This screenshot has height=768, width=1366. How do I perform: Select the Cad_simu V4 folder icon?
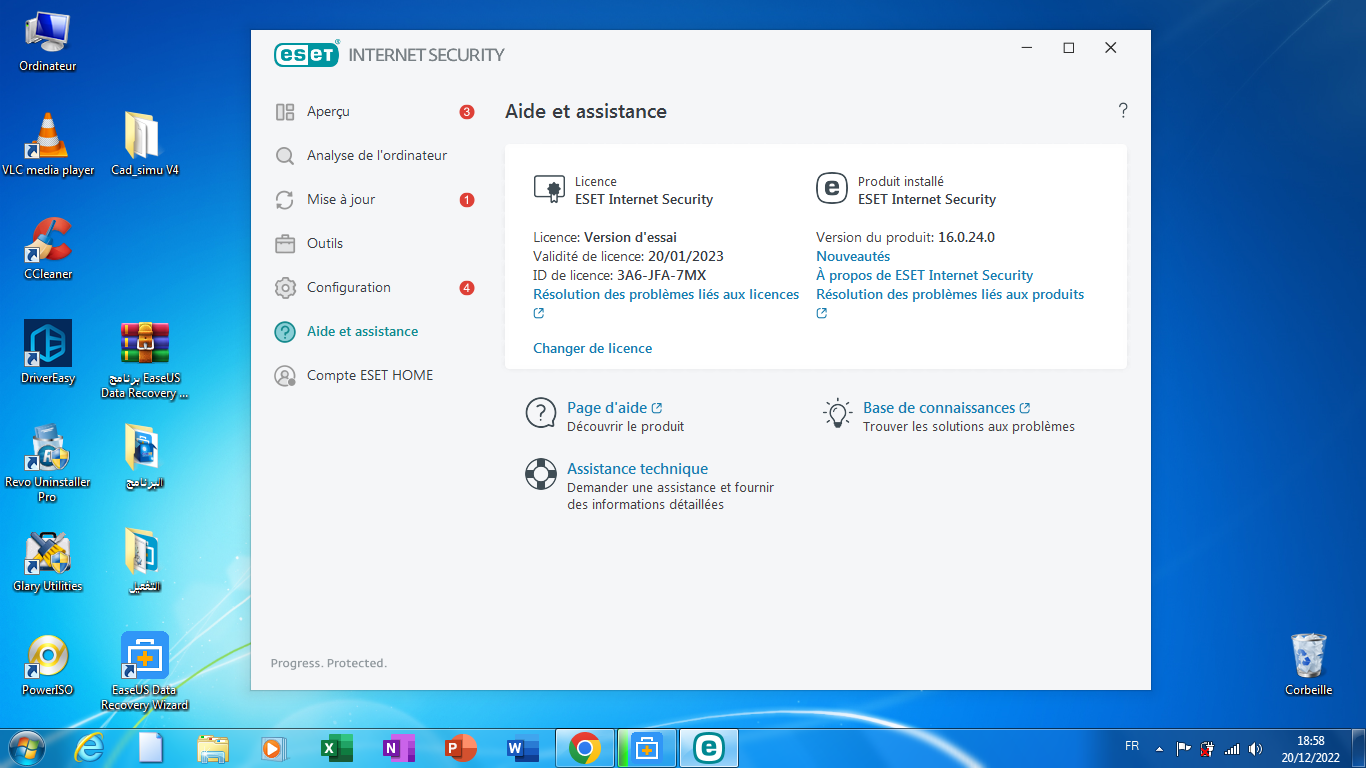coord(145,145)
